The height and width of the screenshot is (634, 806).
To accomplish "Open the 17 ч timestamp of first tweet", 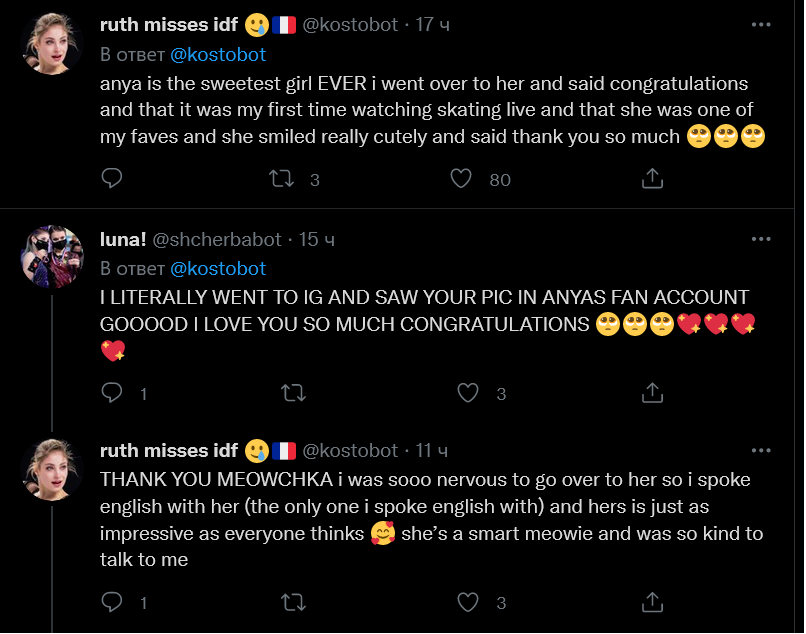I will point(432,25).
